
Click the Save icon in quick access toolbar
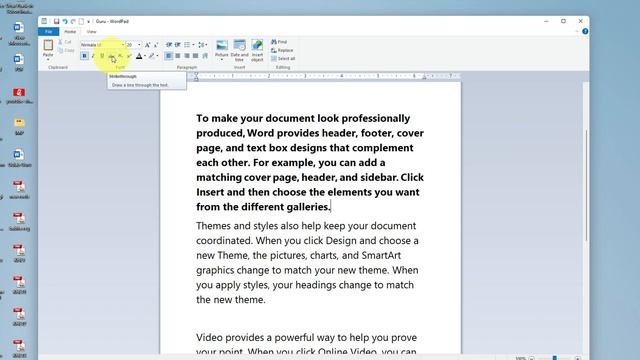(56, 21)
